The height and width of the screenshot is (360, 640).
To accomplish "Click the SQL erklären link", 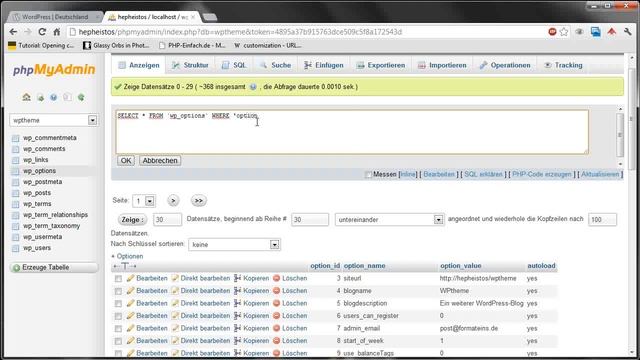I will pos(483,175).
